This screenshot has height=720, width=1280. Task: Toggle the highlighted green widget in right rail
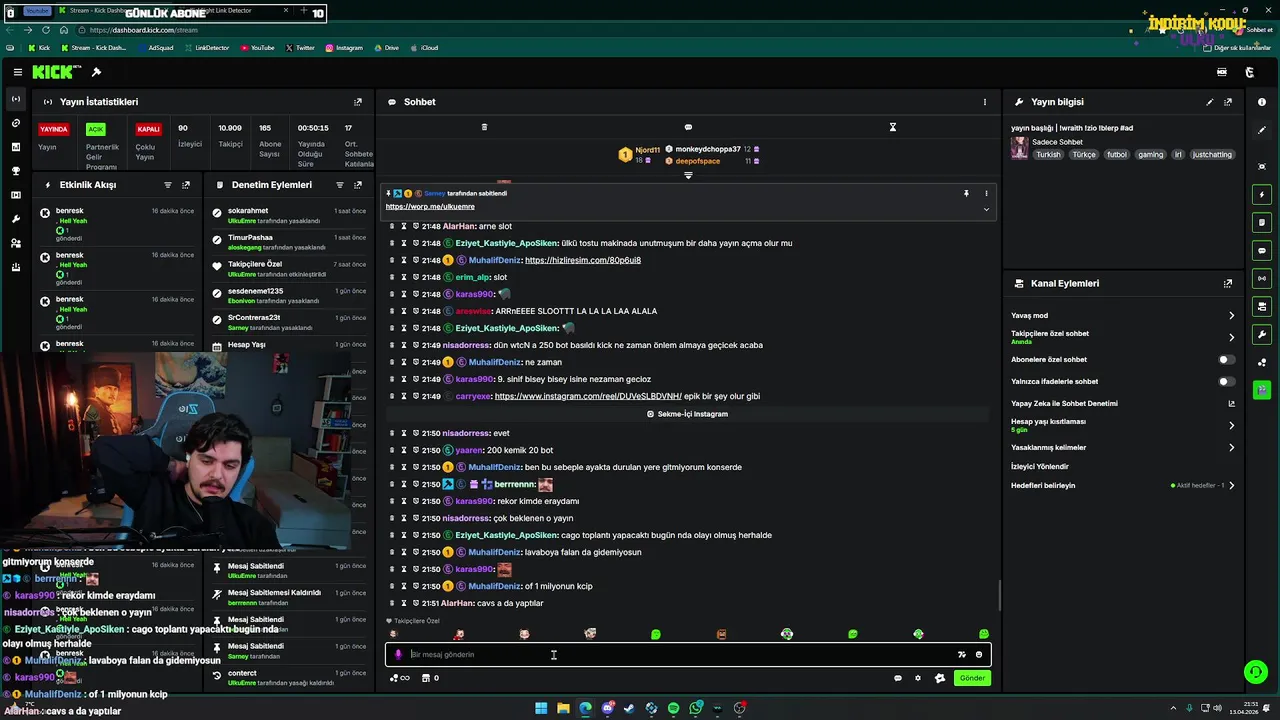pyautogui.click(x=1262, y=390)
